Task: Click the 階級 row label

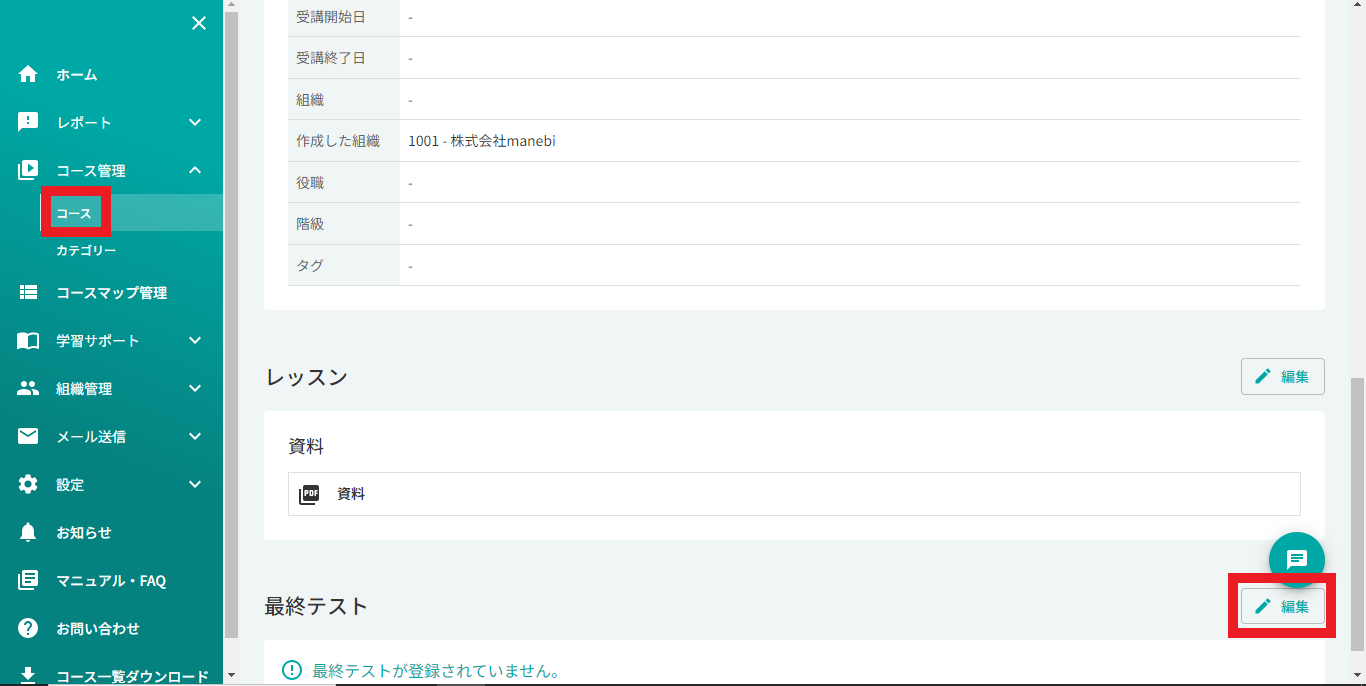Action: pyautogui.click(x=310, y=224)
